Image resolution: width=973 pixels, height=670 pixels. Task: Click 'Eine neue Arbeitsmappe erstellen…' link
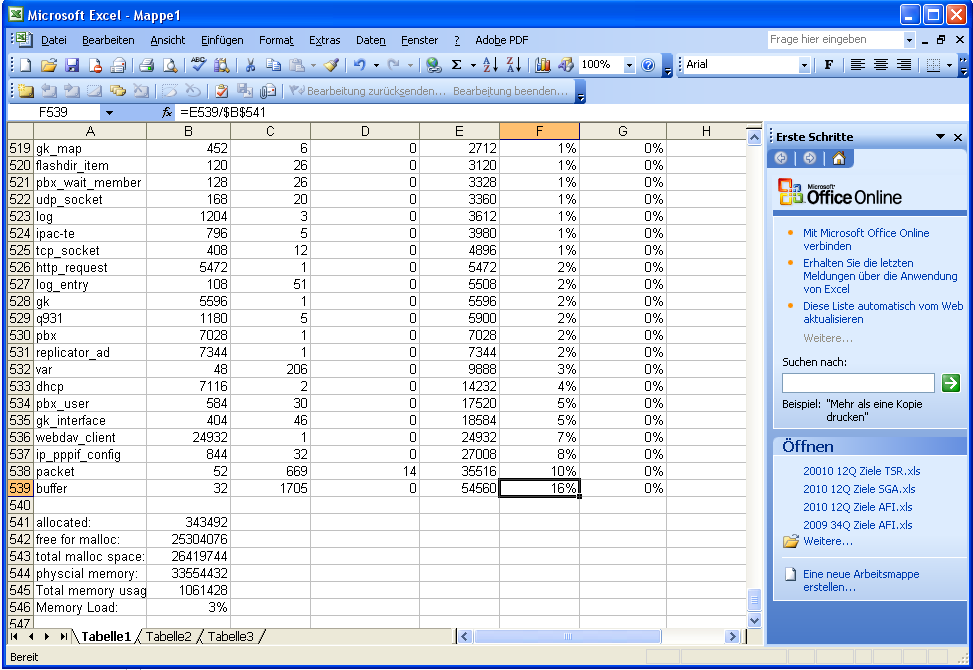[x=861, y=581]
